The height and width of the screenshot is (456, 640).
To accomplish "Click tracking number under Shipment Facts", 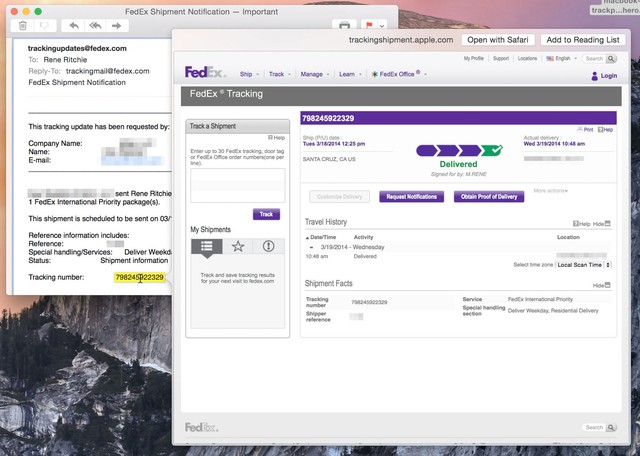I will tap(369, 302).
